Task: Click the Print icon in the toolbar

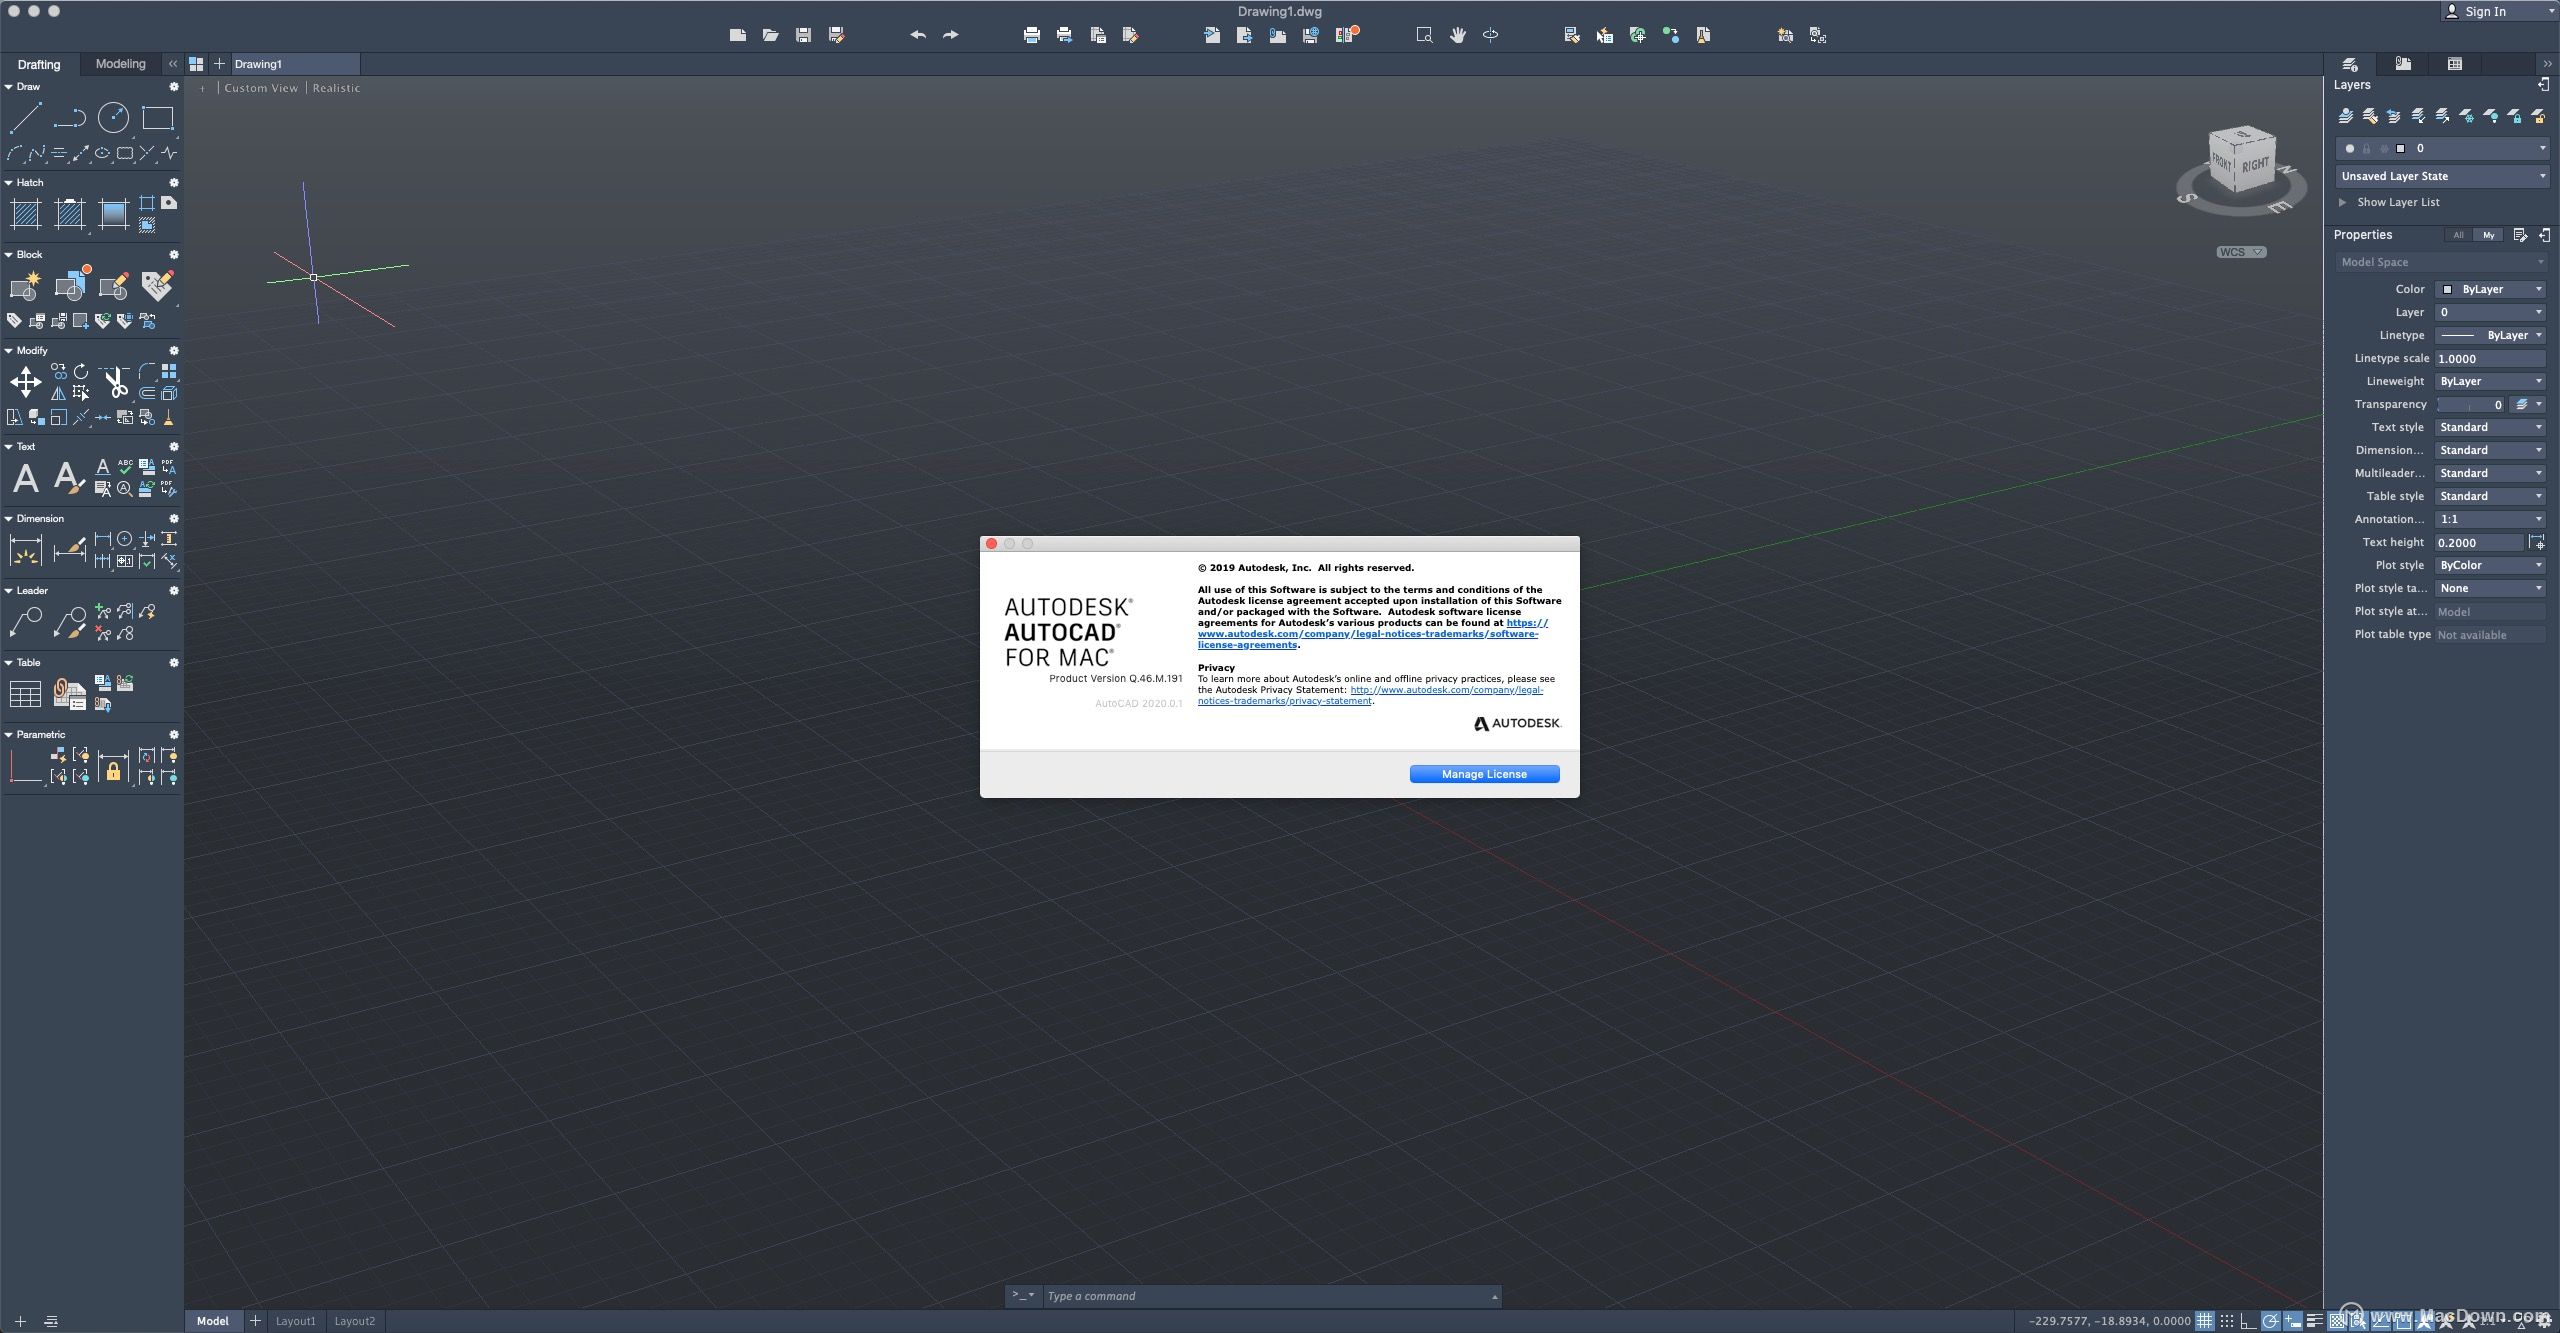Action: click(1032, 35)
